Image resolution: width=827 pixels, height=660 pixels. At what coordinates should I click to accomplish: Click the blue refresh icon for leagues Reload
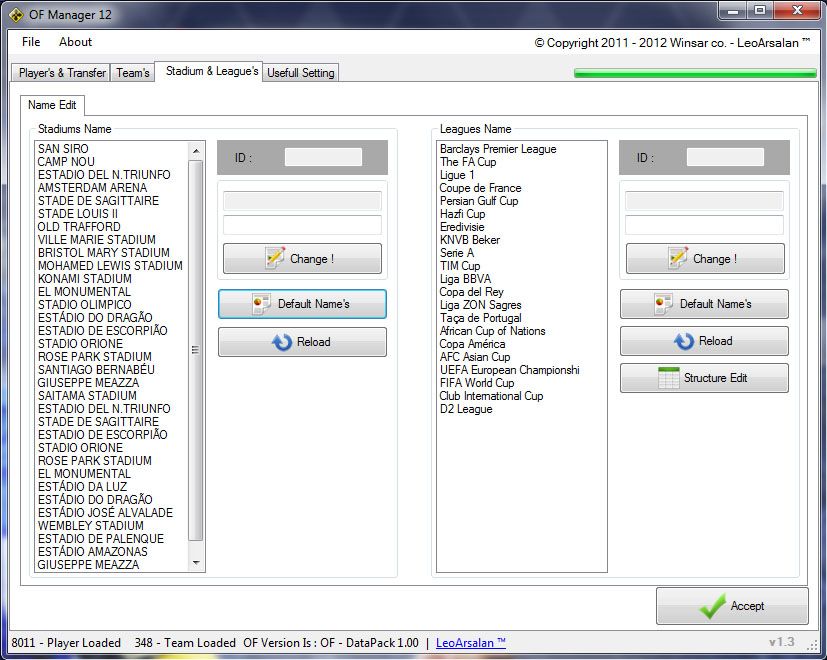point(683,342)
